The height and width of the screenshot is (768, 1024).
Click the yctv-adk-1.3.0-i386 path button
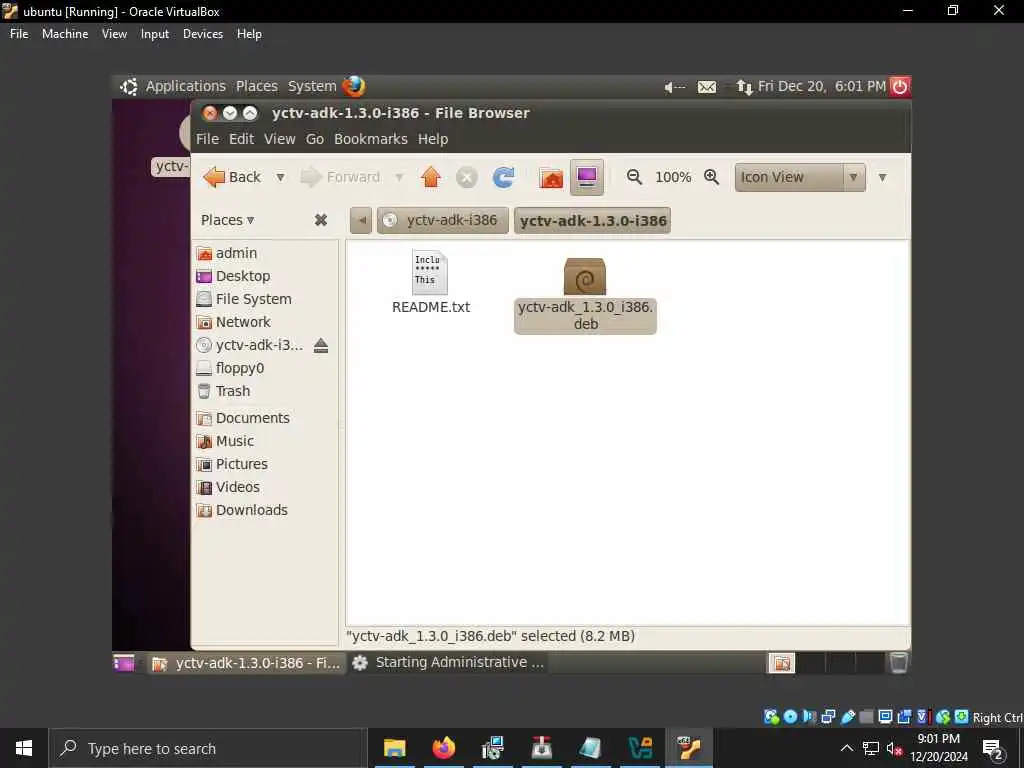pyautogui.click(x=592, y=220)
